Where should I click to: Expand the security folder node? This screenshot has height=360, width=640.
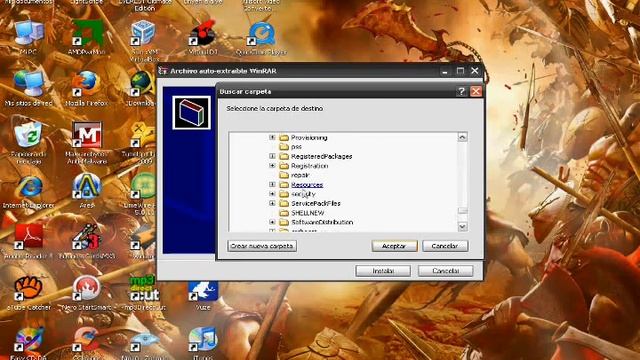point(272,194)
